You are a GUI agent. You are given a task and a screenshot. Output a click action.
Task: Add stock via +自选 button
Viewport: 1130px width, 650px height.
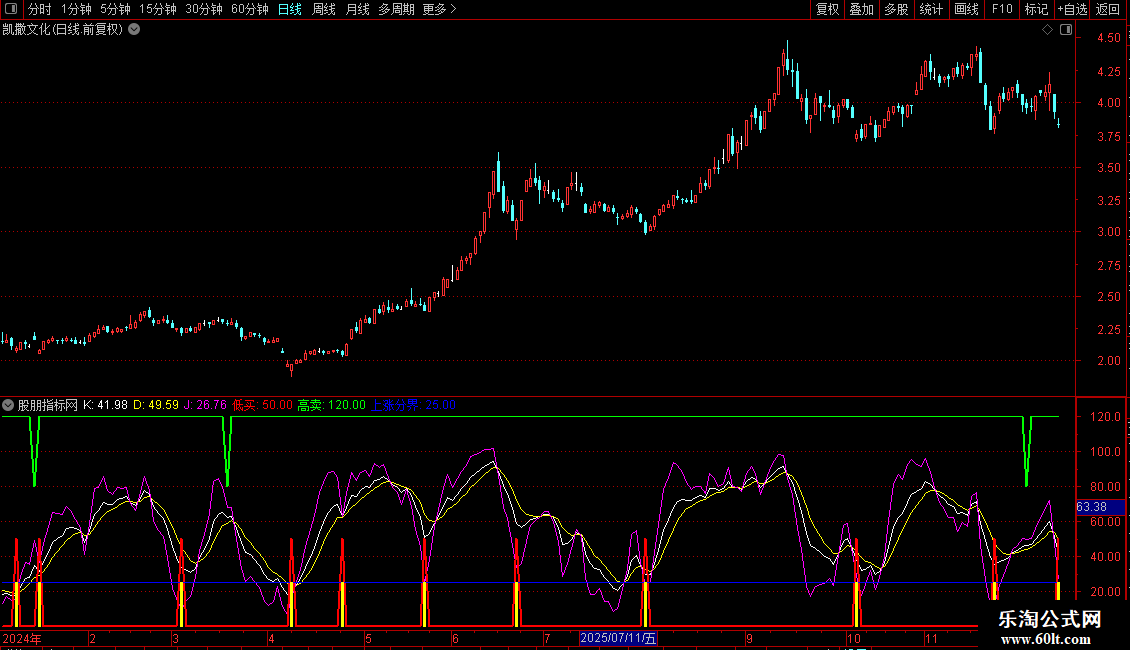click(x=1072, y=9)
